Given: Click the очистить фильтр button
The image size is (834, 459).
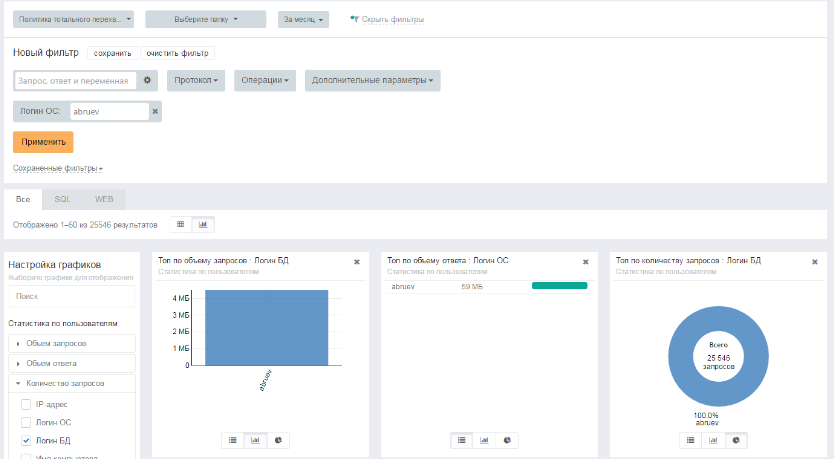Looking at the screenshot, I should coord(178,53).
